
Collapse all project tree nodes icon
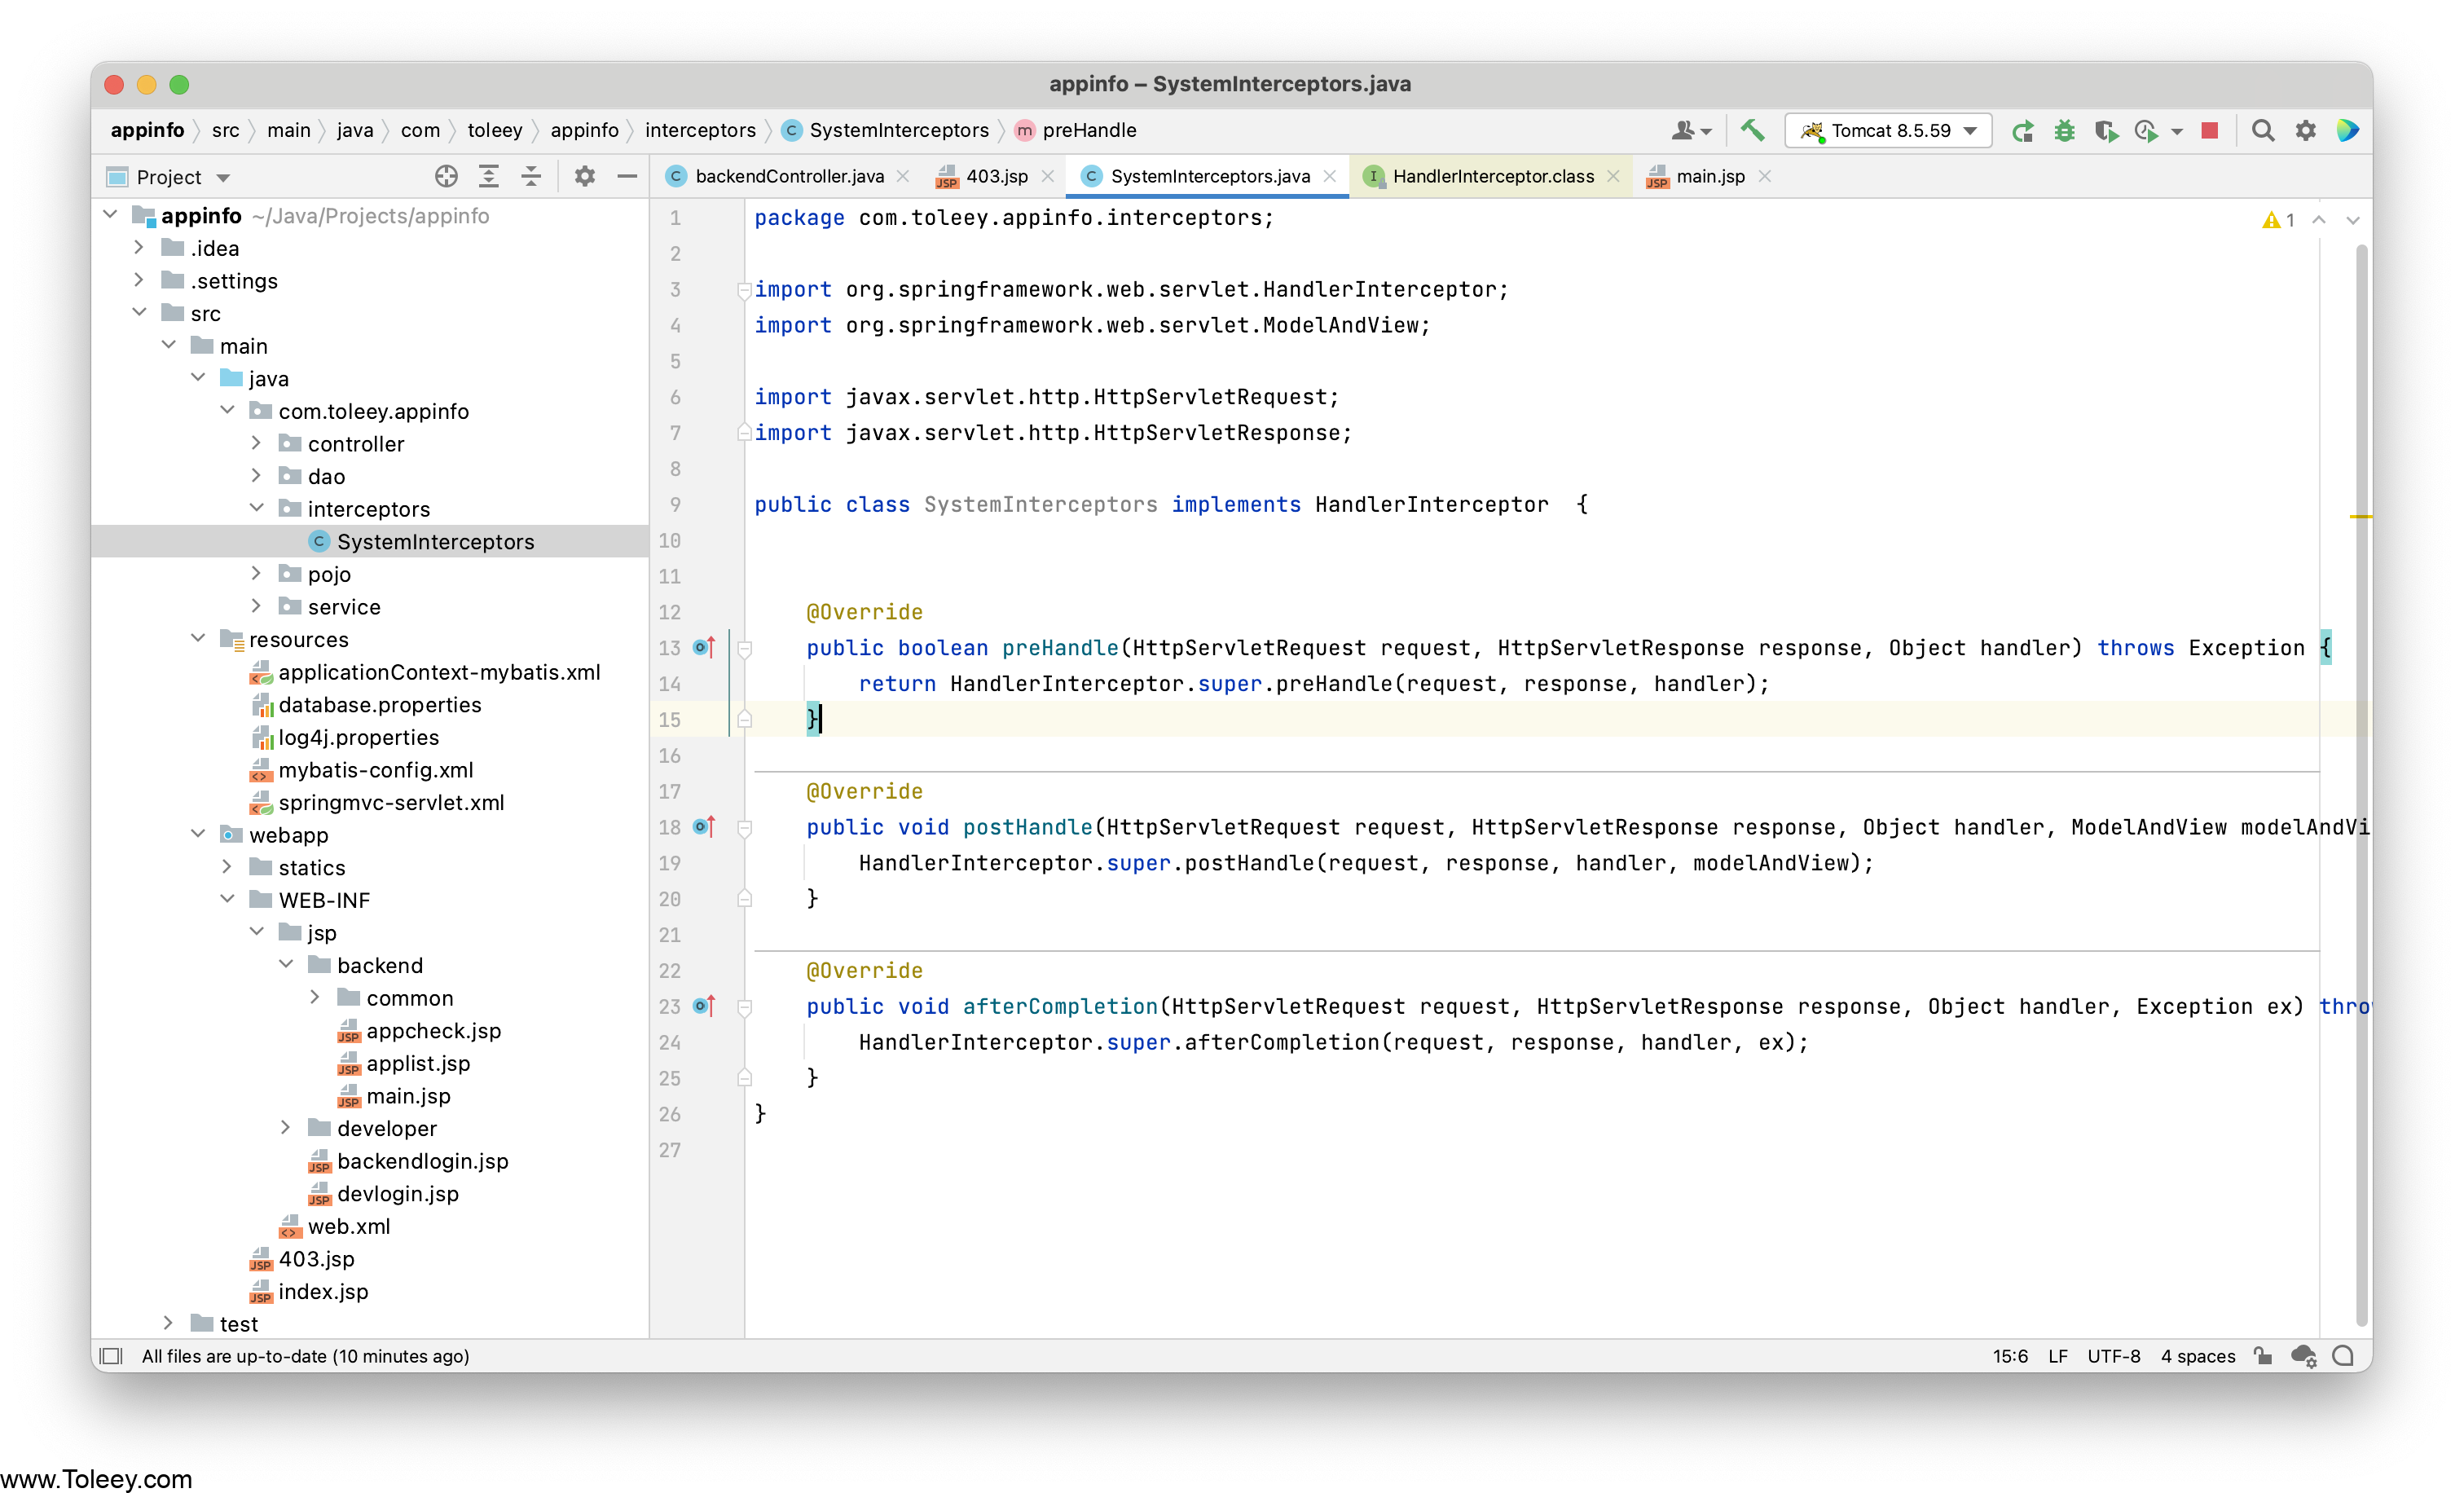[531, 177]
